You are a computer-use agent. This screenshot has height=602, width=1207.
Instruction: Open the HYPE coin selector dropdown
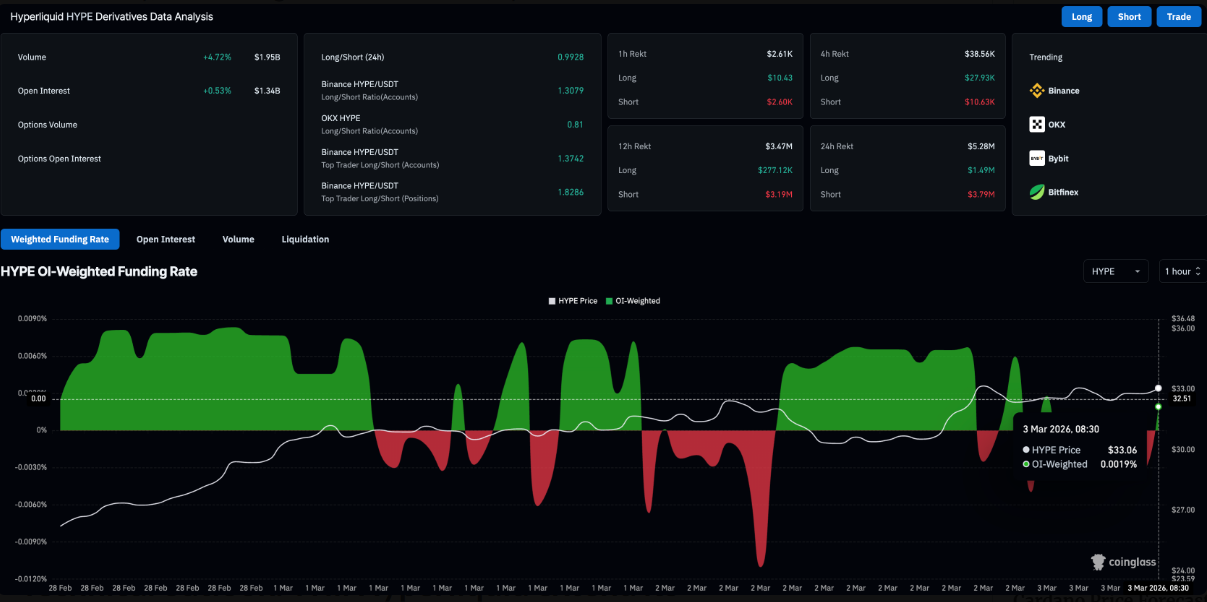(x=1116, y=271)
